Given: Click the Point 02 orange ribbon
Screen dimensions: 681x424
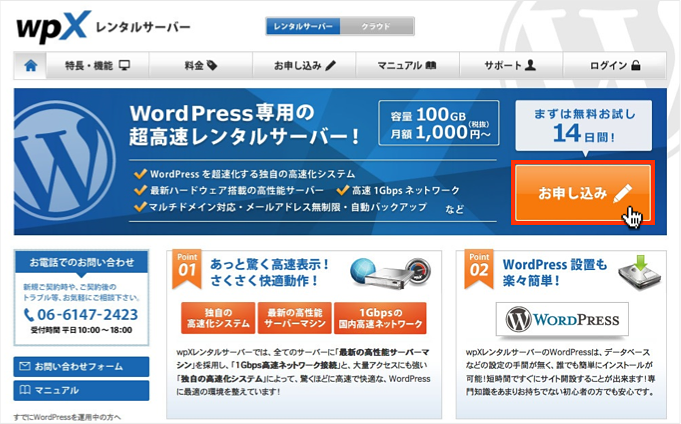Looking at the screenshot, I should click(x=479, y=269).
